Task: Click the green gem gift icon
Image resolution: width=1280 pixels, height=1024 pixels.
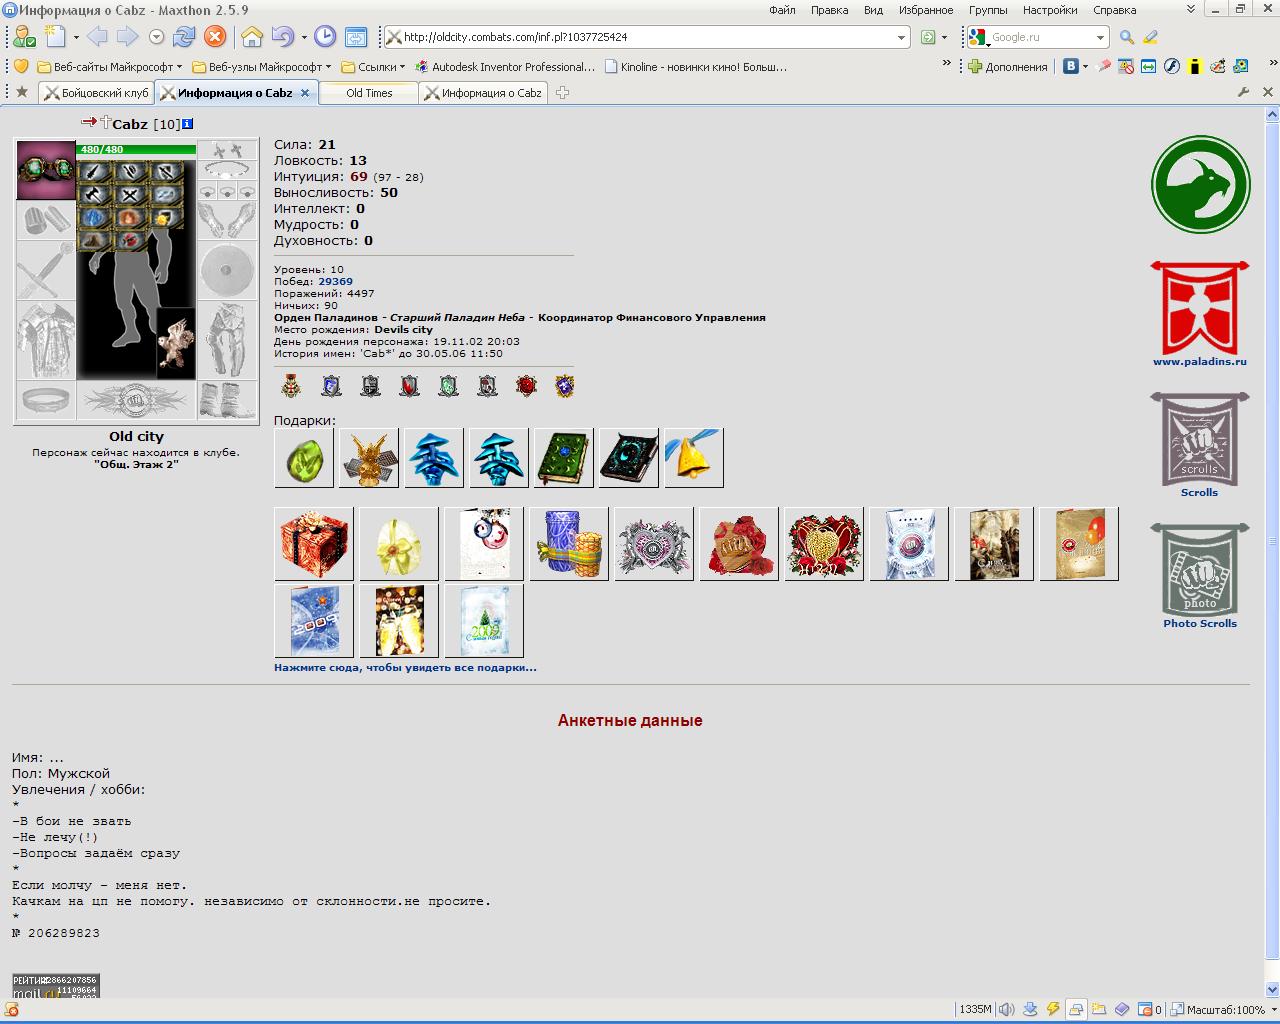Action: pos(304,458)
